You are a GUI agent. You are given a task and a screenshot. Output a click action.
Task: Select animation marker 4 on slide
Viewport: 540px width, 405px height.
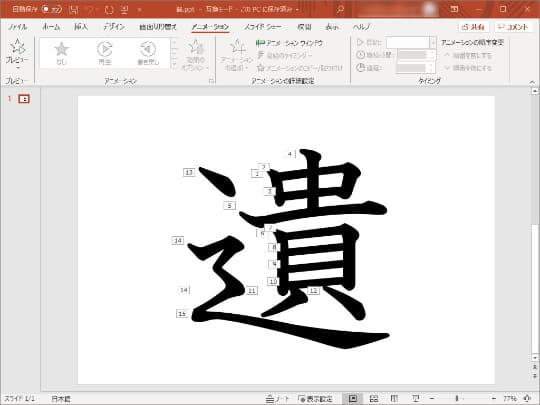point(290,154)
